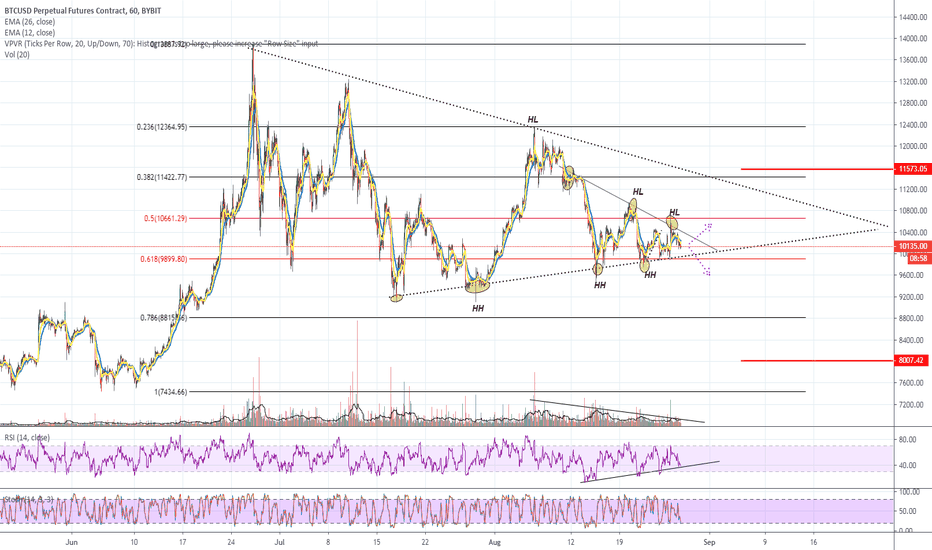Click 9600.00 on the price axis
The image size is (932, 550).
(912, 275)
